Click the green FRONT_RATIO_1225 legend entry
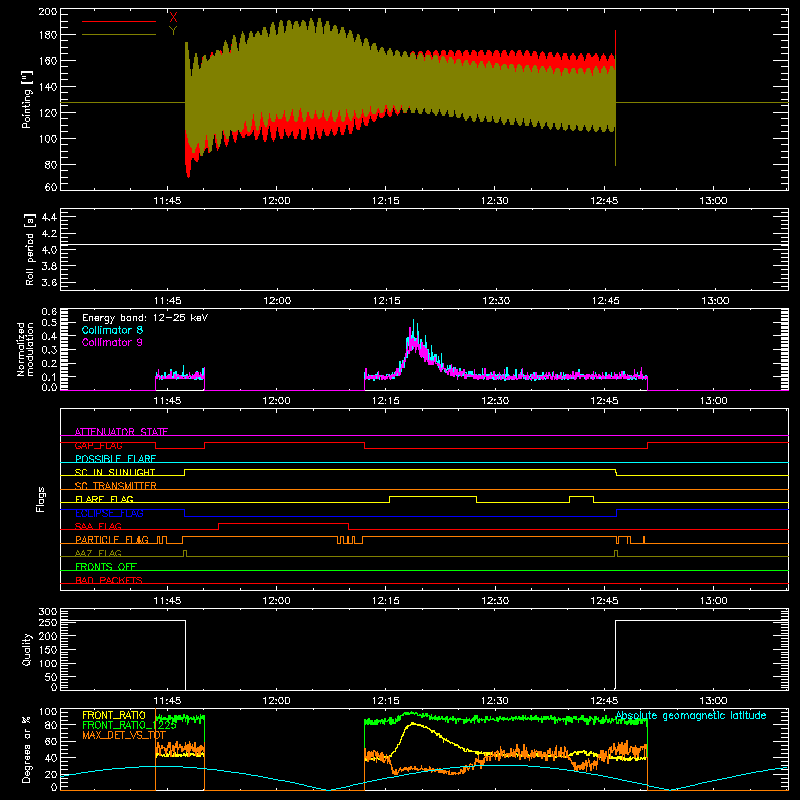Viewport: 800px width, 800px height. point(130,725)
